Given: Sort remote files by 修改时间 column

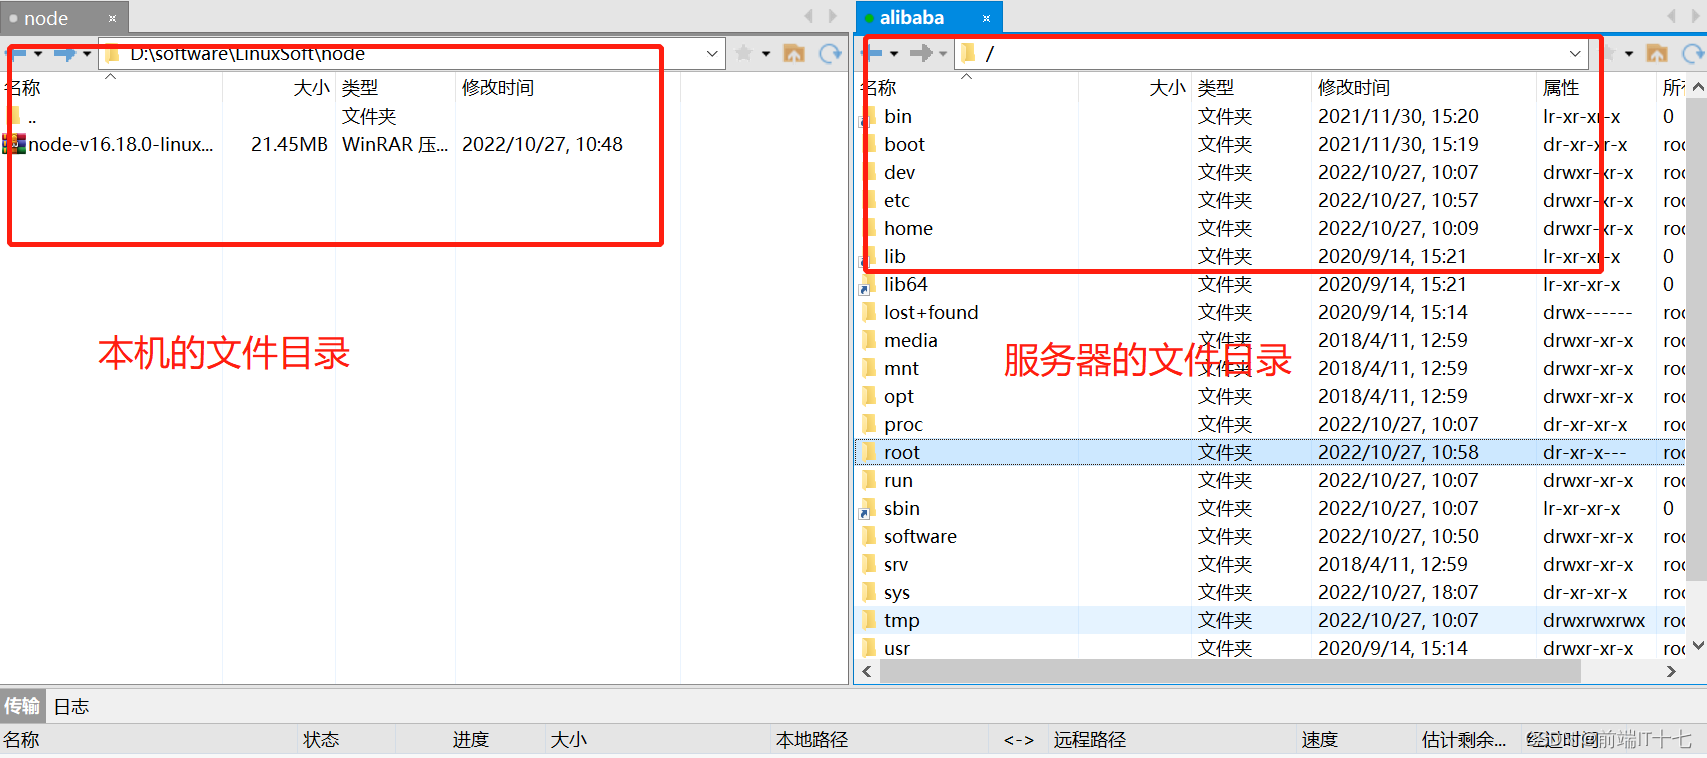Looking at the screenshot, I should (x=1423, y=87).
